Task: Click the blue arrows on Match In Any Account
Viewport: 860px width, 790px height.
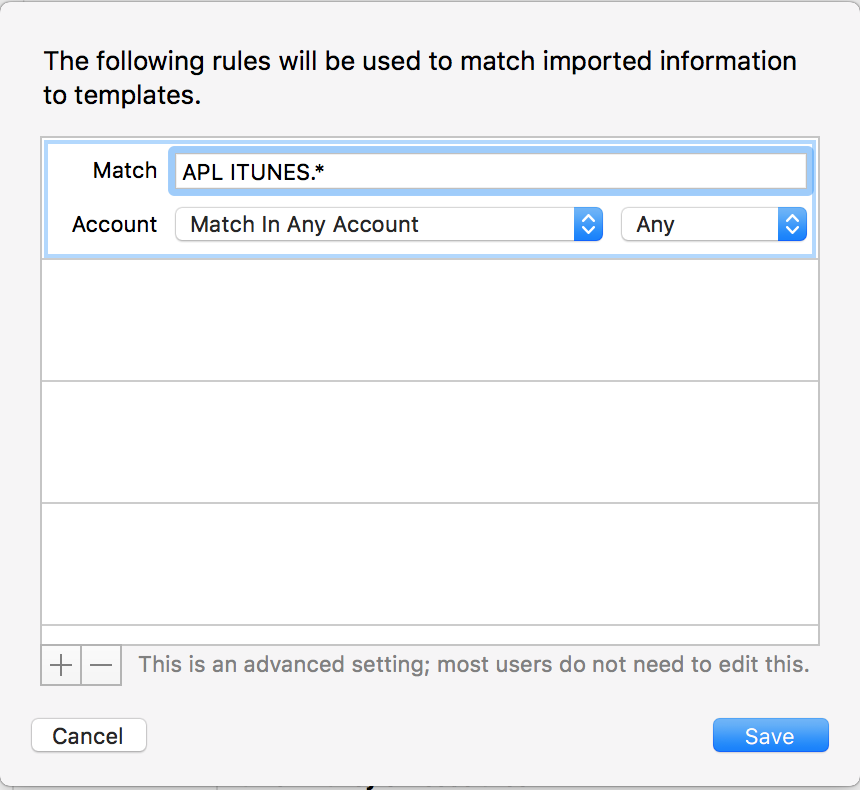Action: click(x=588, y=224)
